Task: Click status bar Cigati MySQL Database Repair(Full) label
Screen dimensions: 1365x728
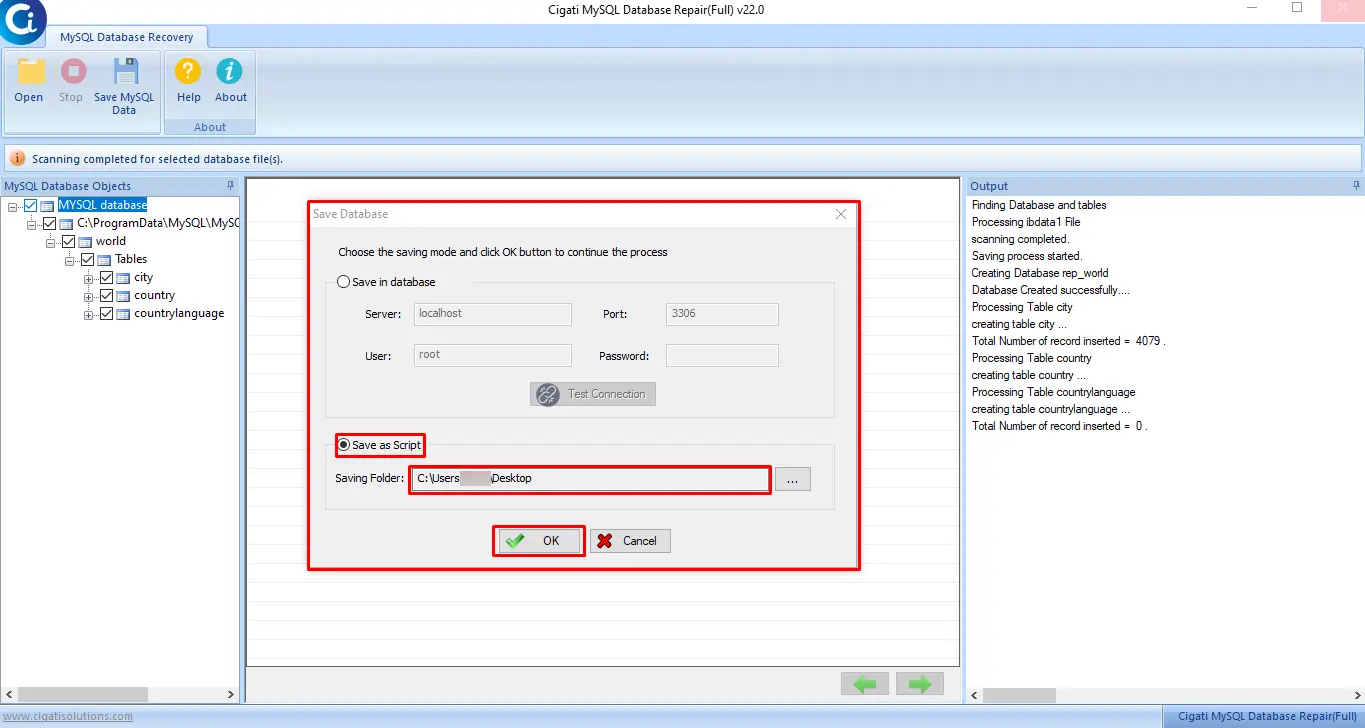Action: [1269, 716]
